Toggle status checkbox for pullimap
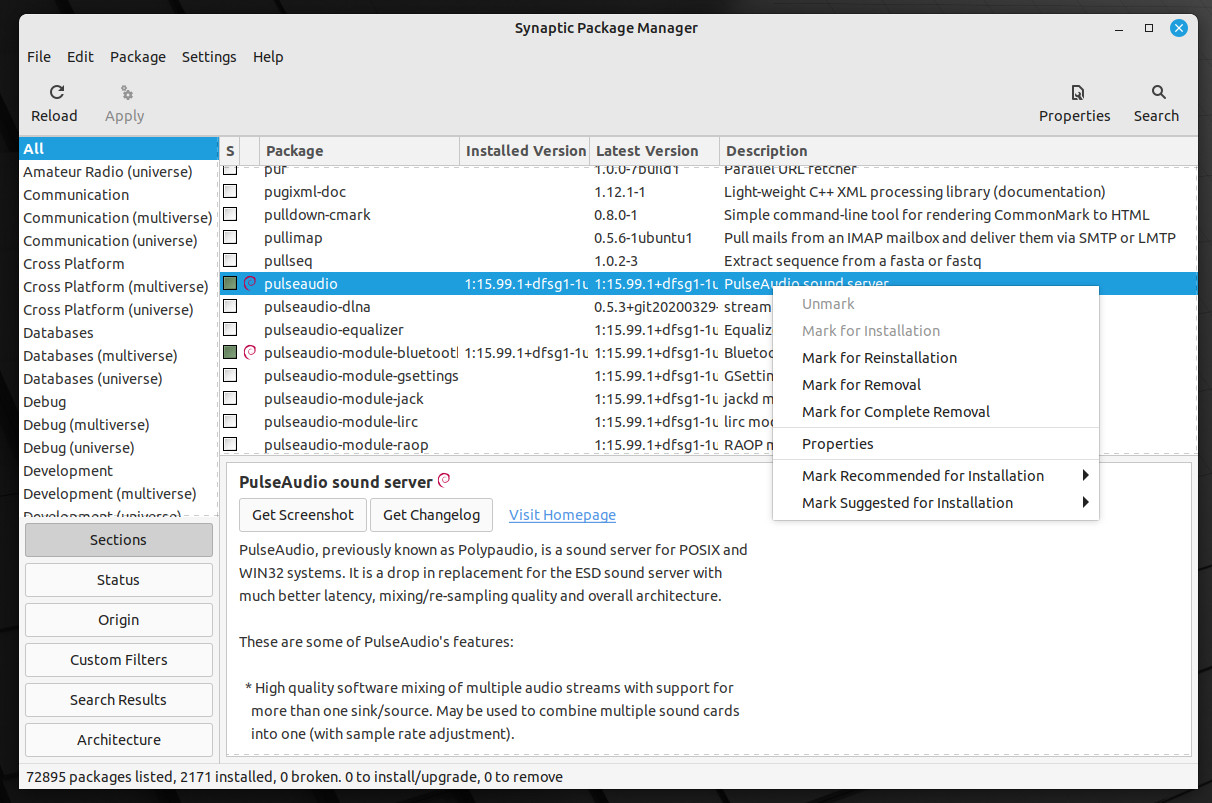Image resolution: width=1212 pixels, height=803 pixels. (x=230, y=237)
